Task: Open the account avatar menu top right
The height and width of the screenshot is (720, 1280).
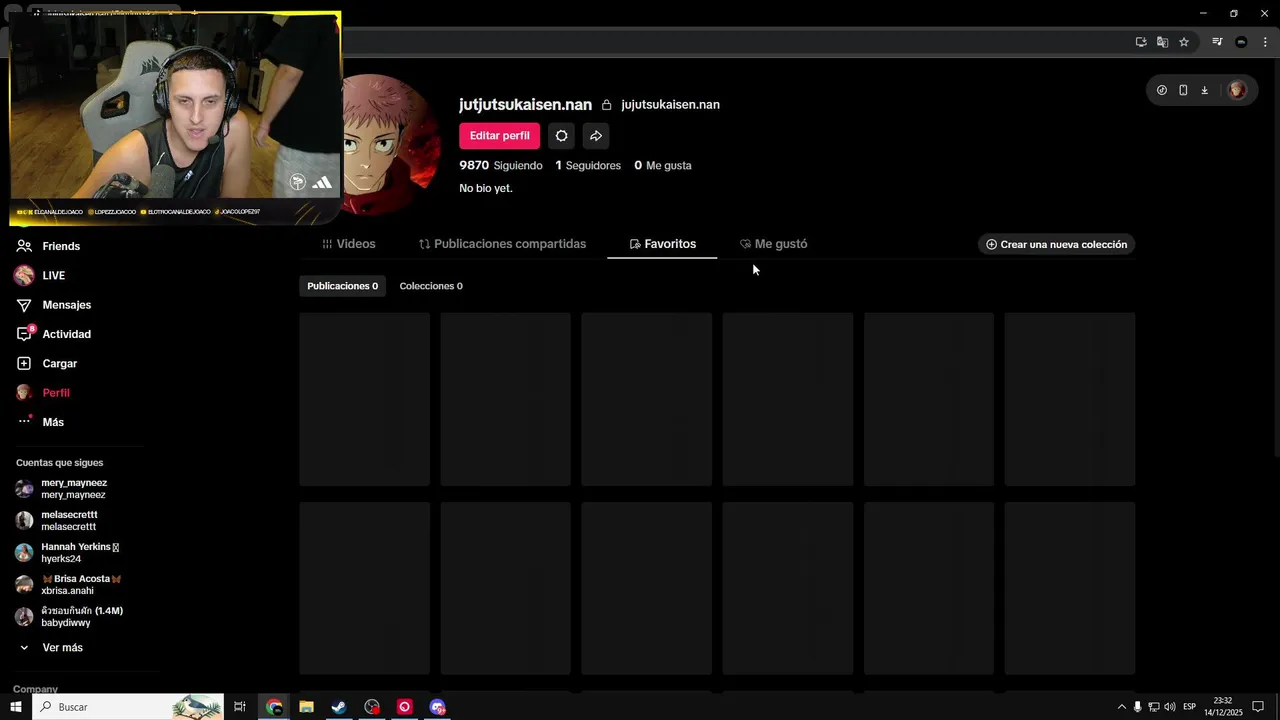Action: coord(1237,90)
